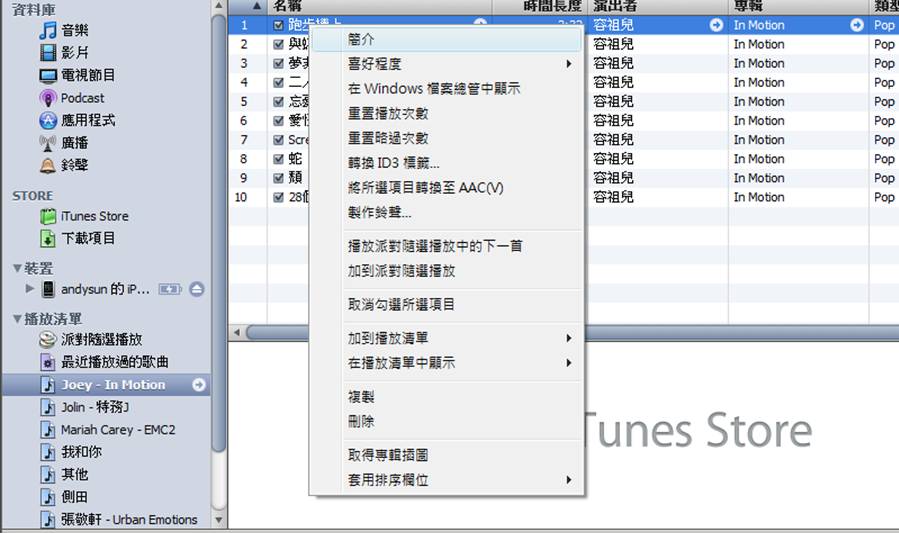Click the track list horizontal scroll left arrow
The width and height of the screenshot is (899, 533).
point(237,332)
